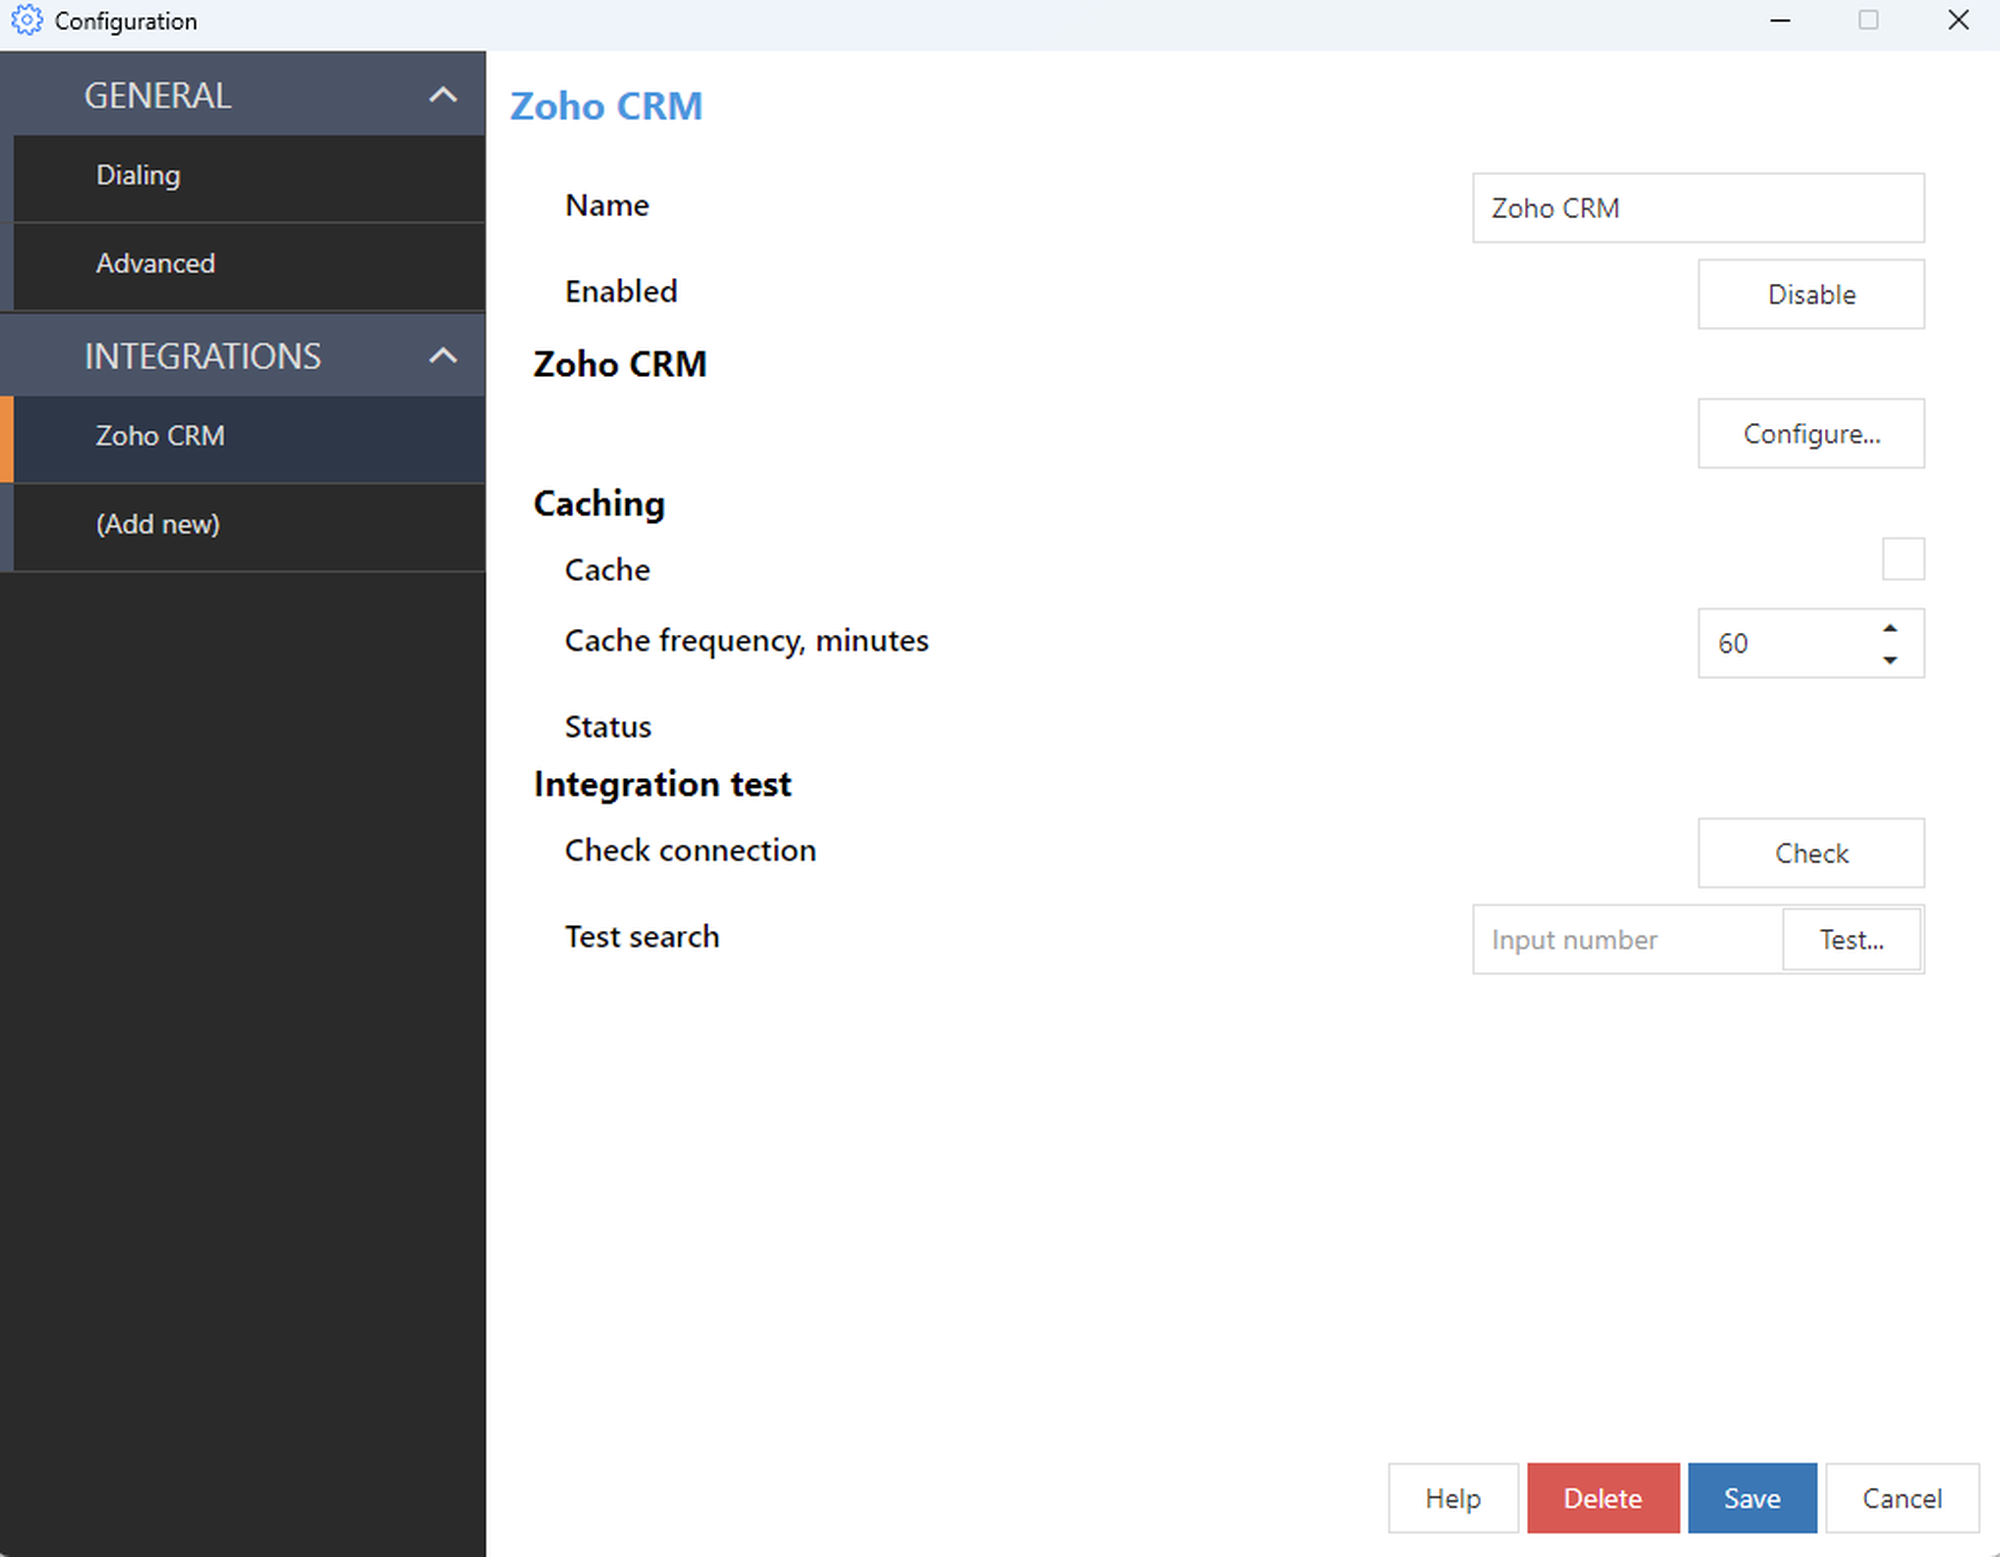The height and width of the screenshot is (1557, 2000).
Task: Click (Add new) integration entry
Action: 158,525
